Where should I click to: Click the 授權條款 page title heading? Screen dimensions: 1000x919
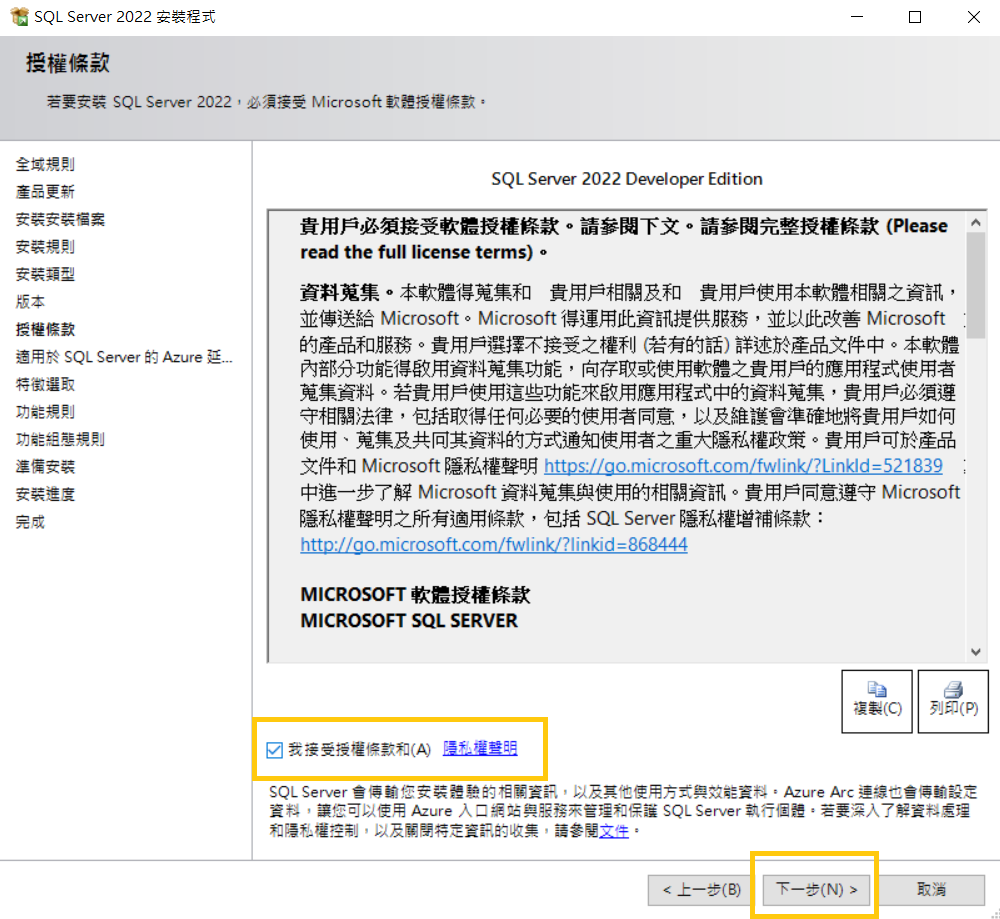[68, 63]
